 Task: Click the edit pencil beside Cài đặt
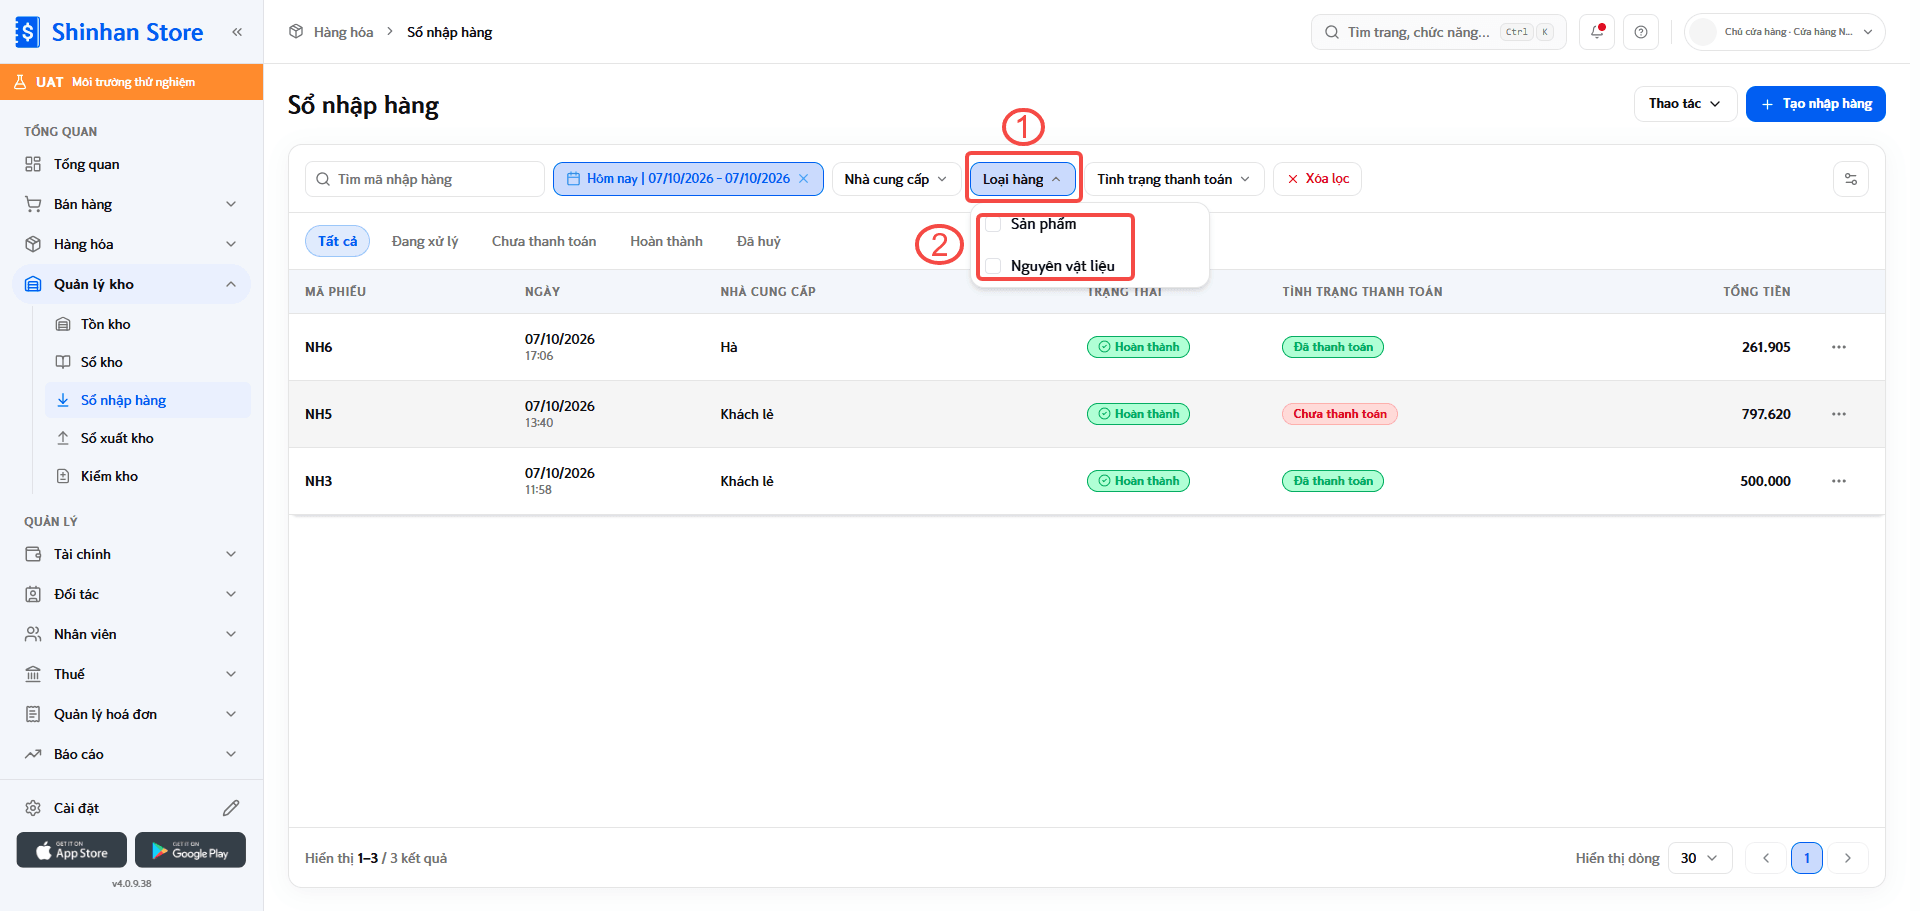(x=231, y=808)
